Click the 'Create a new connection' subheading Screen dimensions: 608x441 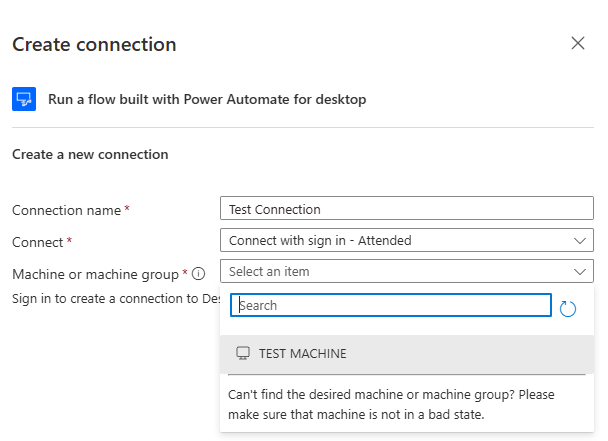coord(90,154)
